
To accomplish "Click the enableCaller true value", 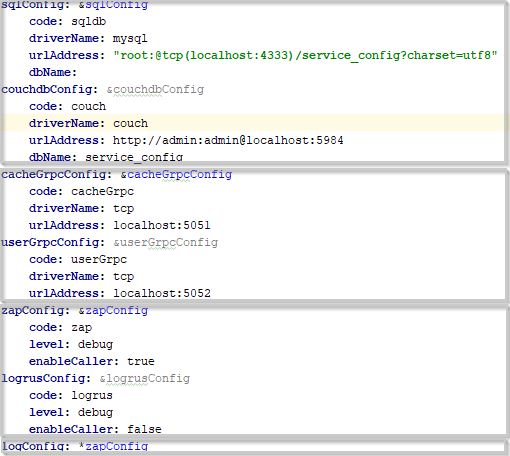I will tap(141, 361).
